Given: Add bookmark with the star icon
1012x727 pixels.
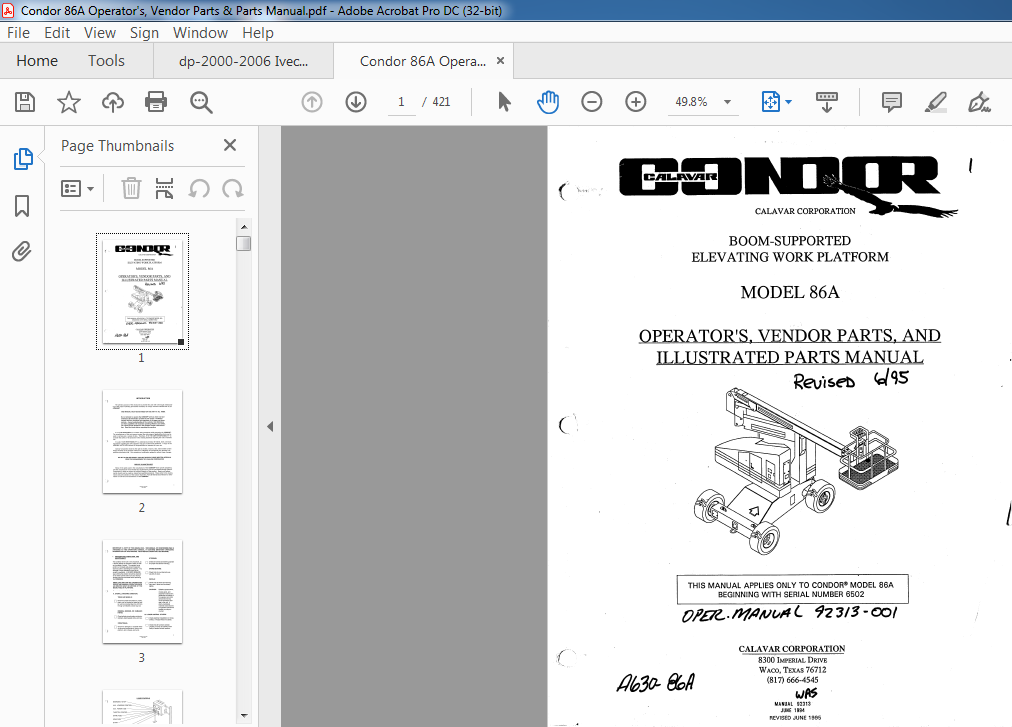Looking at the screenshot, I should tap(68, 102).
